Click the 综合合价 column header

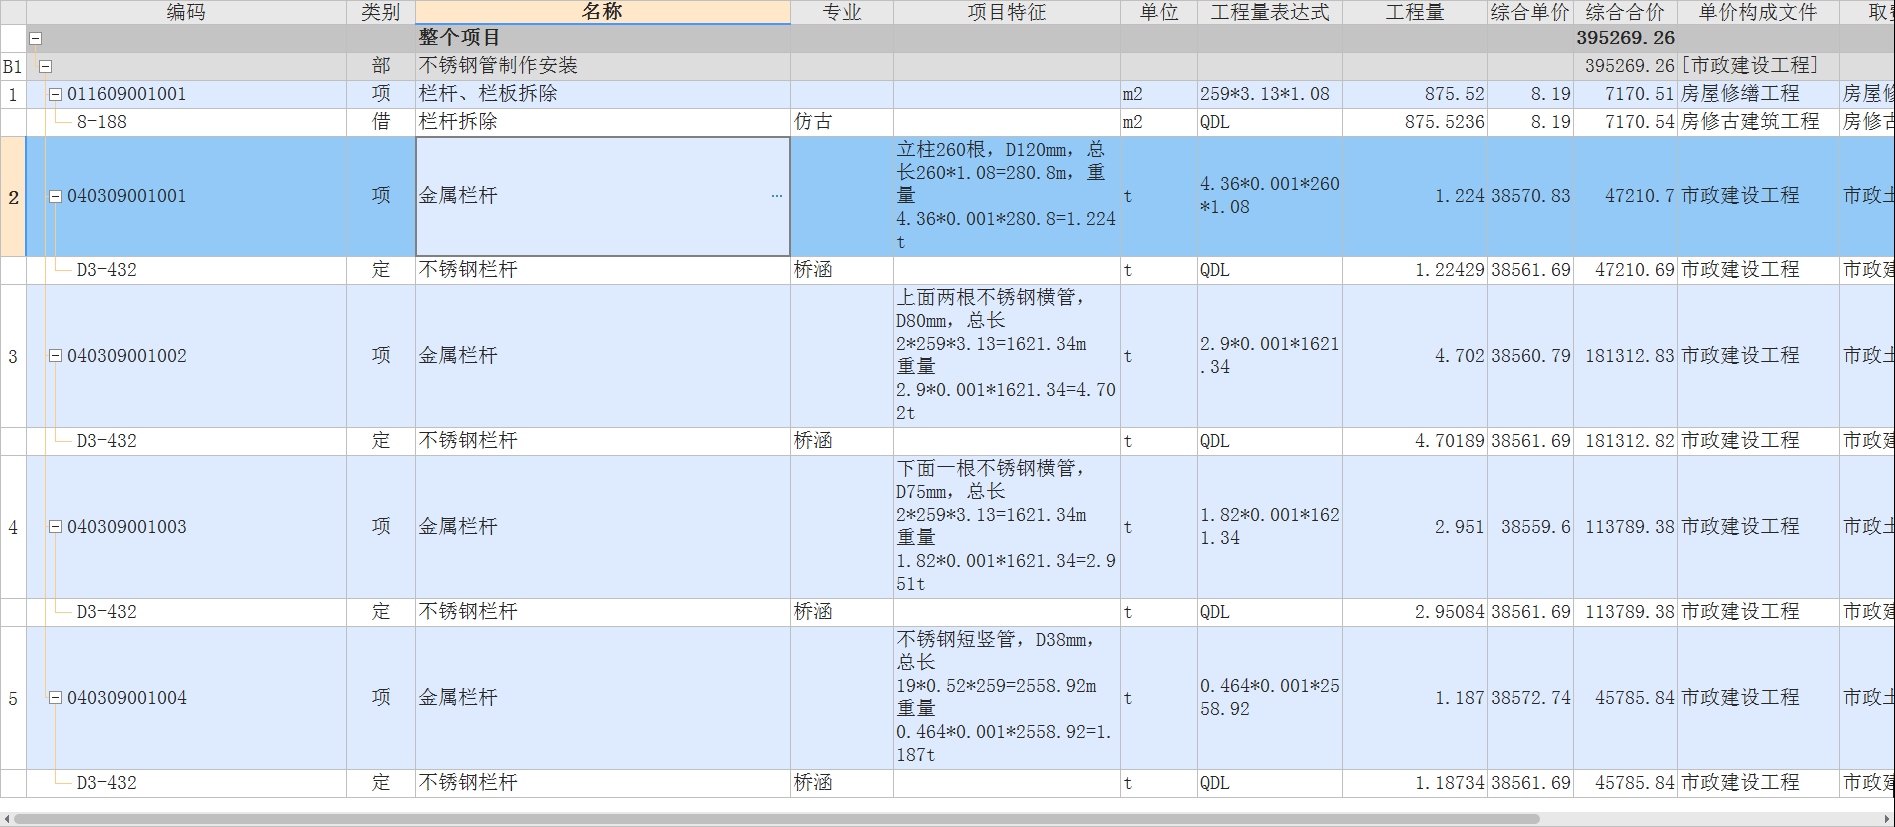(x=1625, y=12)
